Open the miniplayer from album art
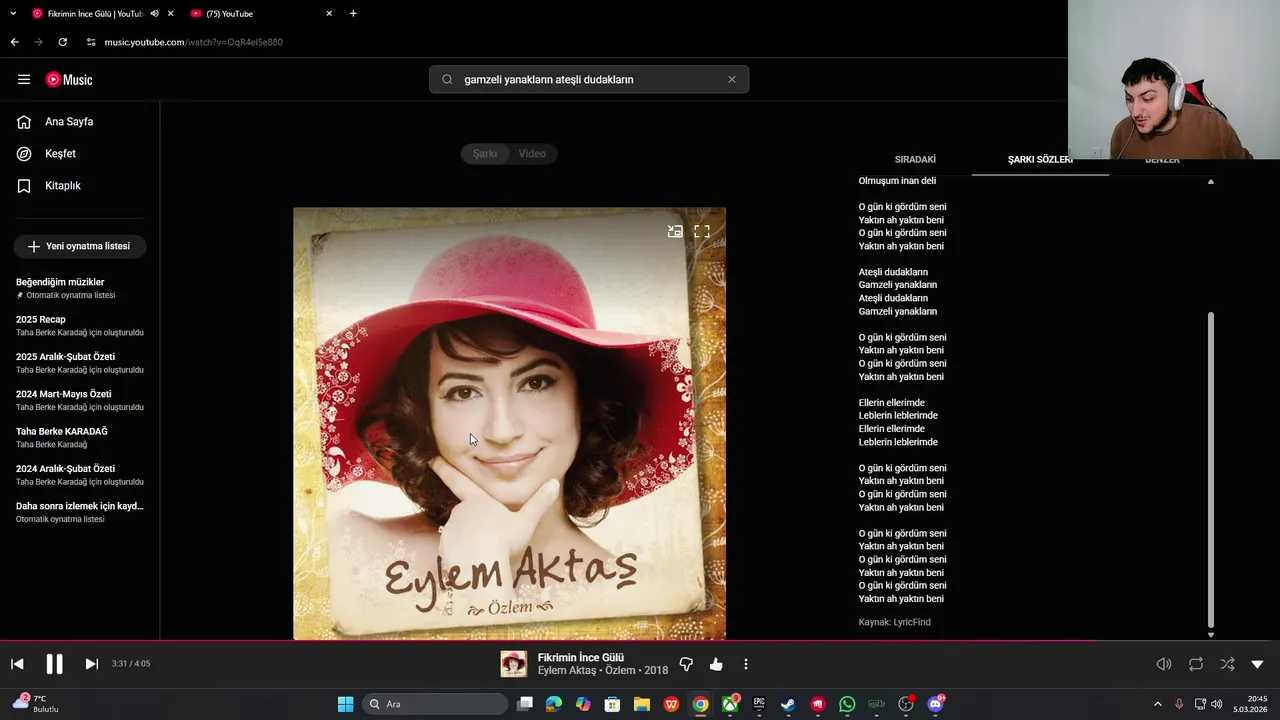This screenshot has height=720, width=1280. click(675, 231)
